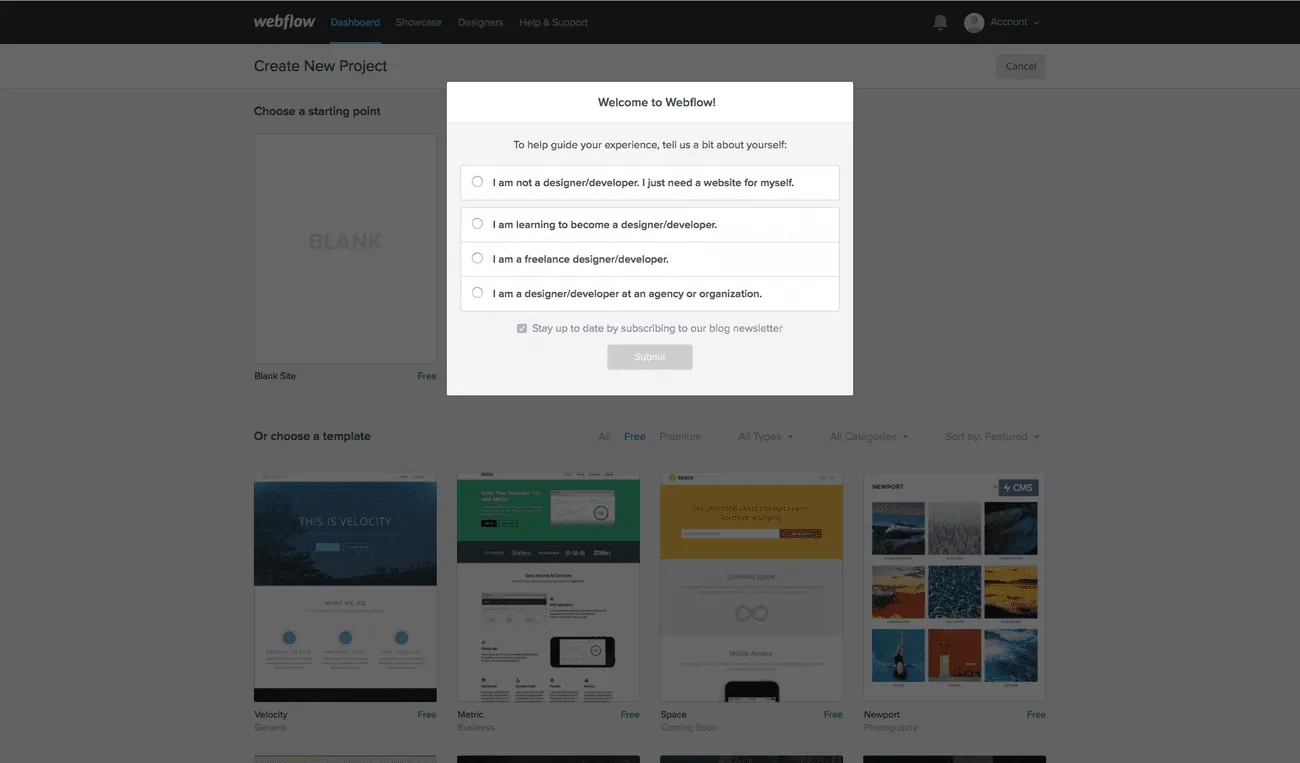The height and width of the screenshot is (763, 1300).
Task: Click the 'Business' category under Metric
Action: point(476,727)
